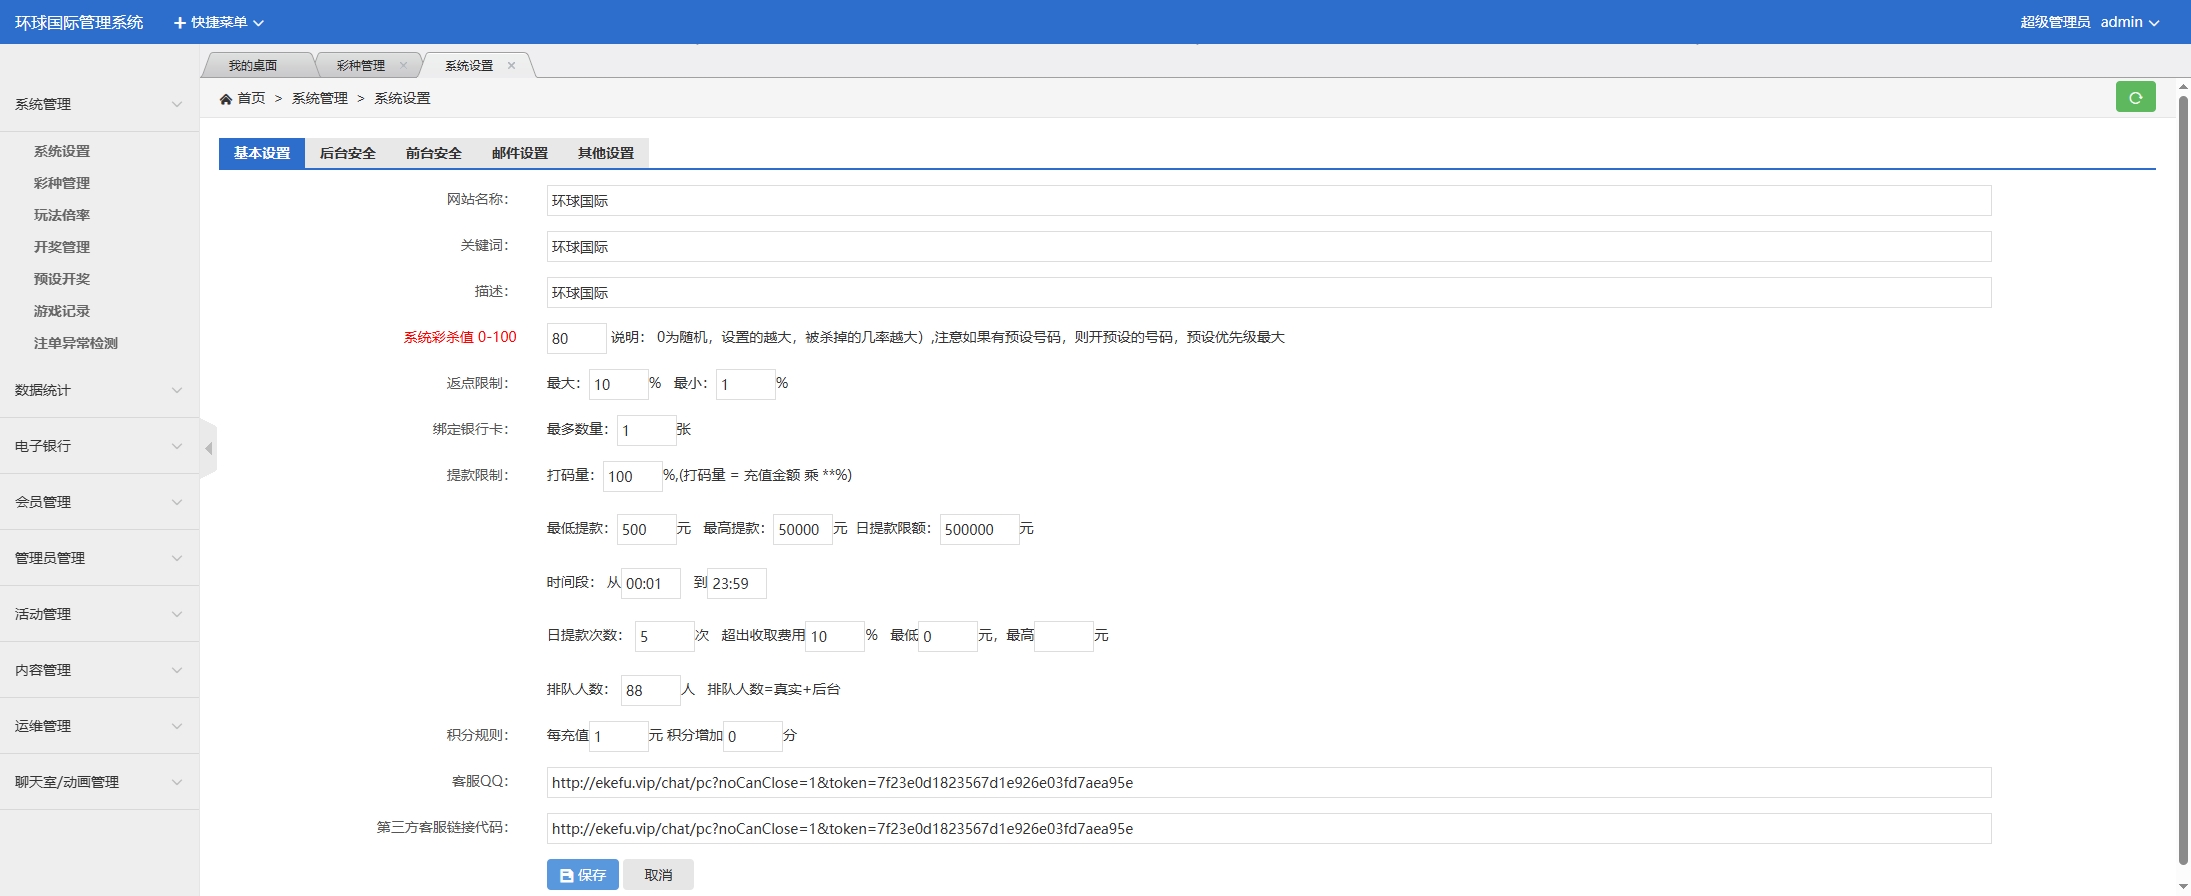Open 开奖管理 in the sidebar
Image resolution: width=2191 pixels, height=896 pixels.
pos(62,247)
